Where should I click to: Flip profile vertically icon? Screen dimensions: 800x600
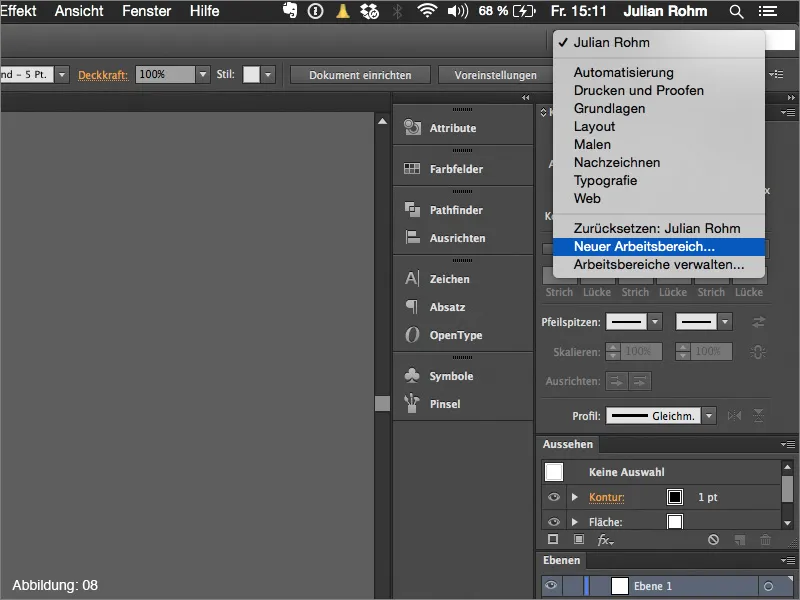[x=759, y=415]
